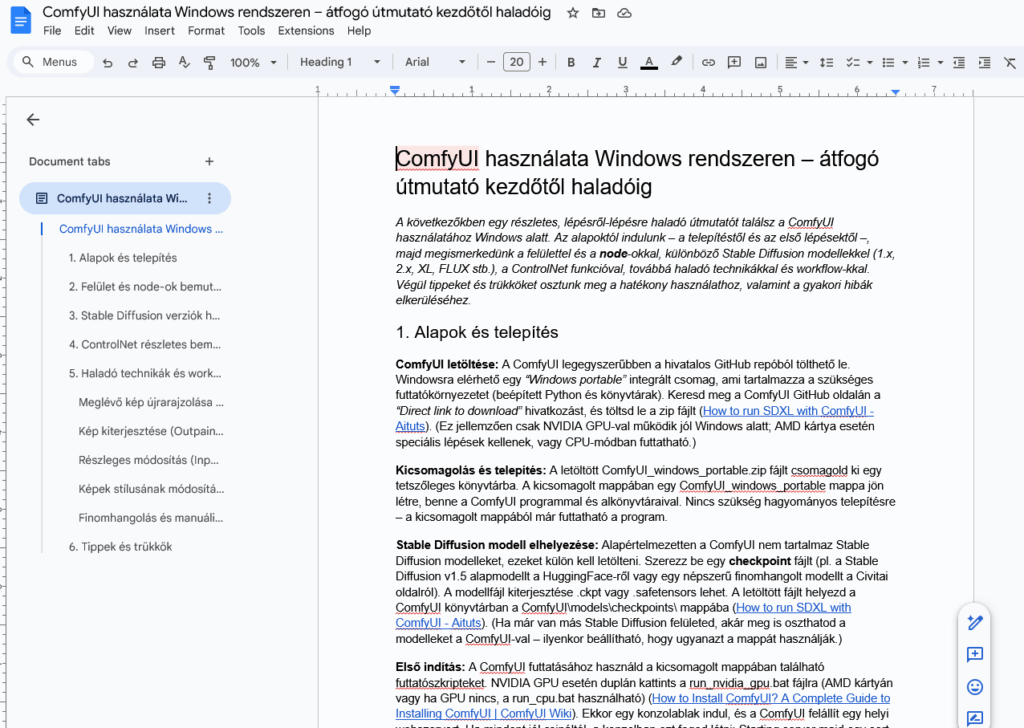The height and width of the screenshot is (728, 1024).
Task: Search the Menus box
Action: click(x=52, y=62)
